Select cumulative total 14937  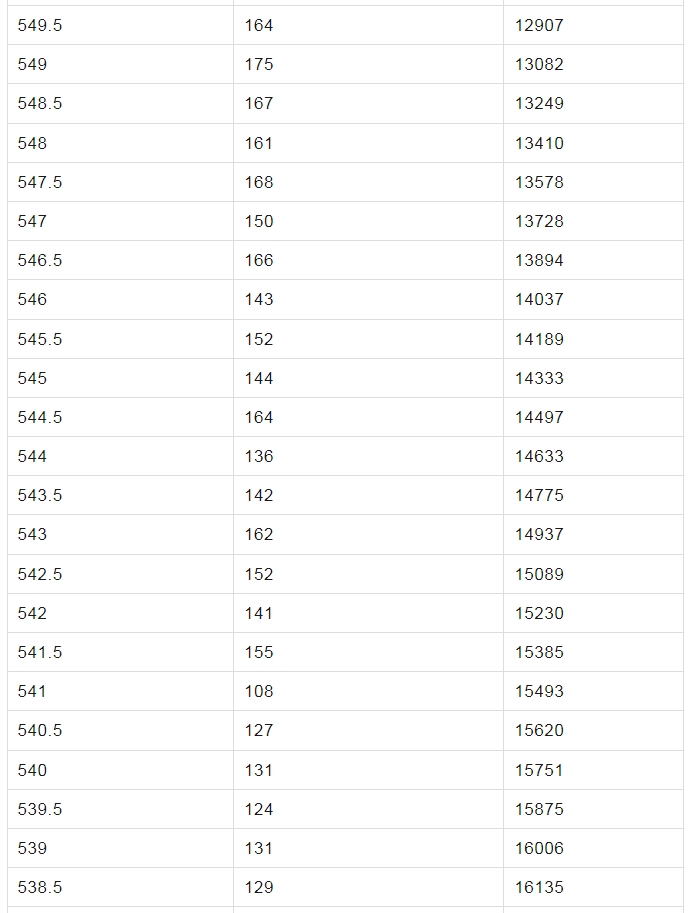539,534
